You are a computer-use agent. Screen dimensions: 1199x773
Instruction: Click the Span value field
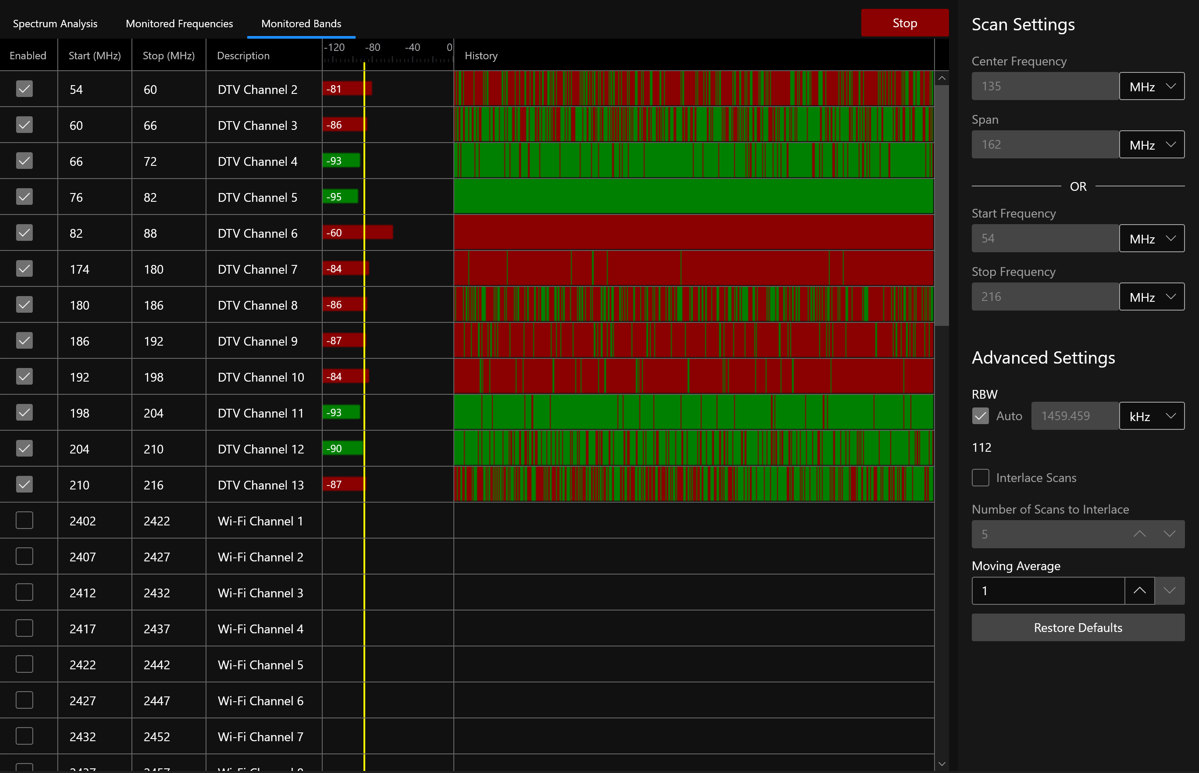click(1045, 145)
